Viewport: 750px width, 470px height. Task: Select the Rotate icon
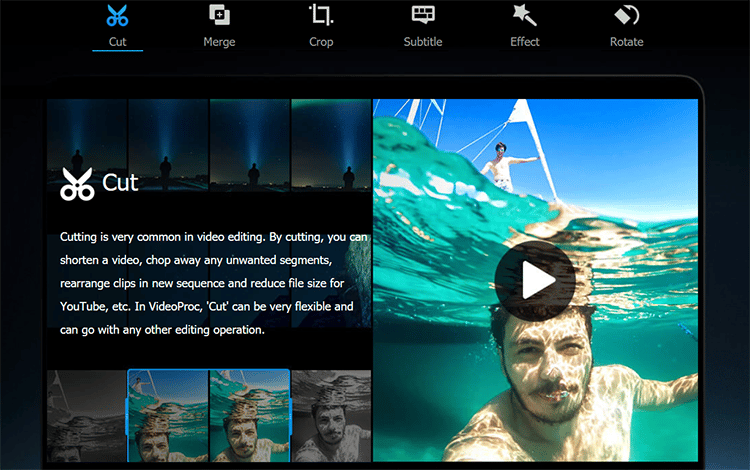(x=626, y=15)
